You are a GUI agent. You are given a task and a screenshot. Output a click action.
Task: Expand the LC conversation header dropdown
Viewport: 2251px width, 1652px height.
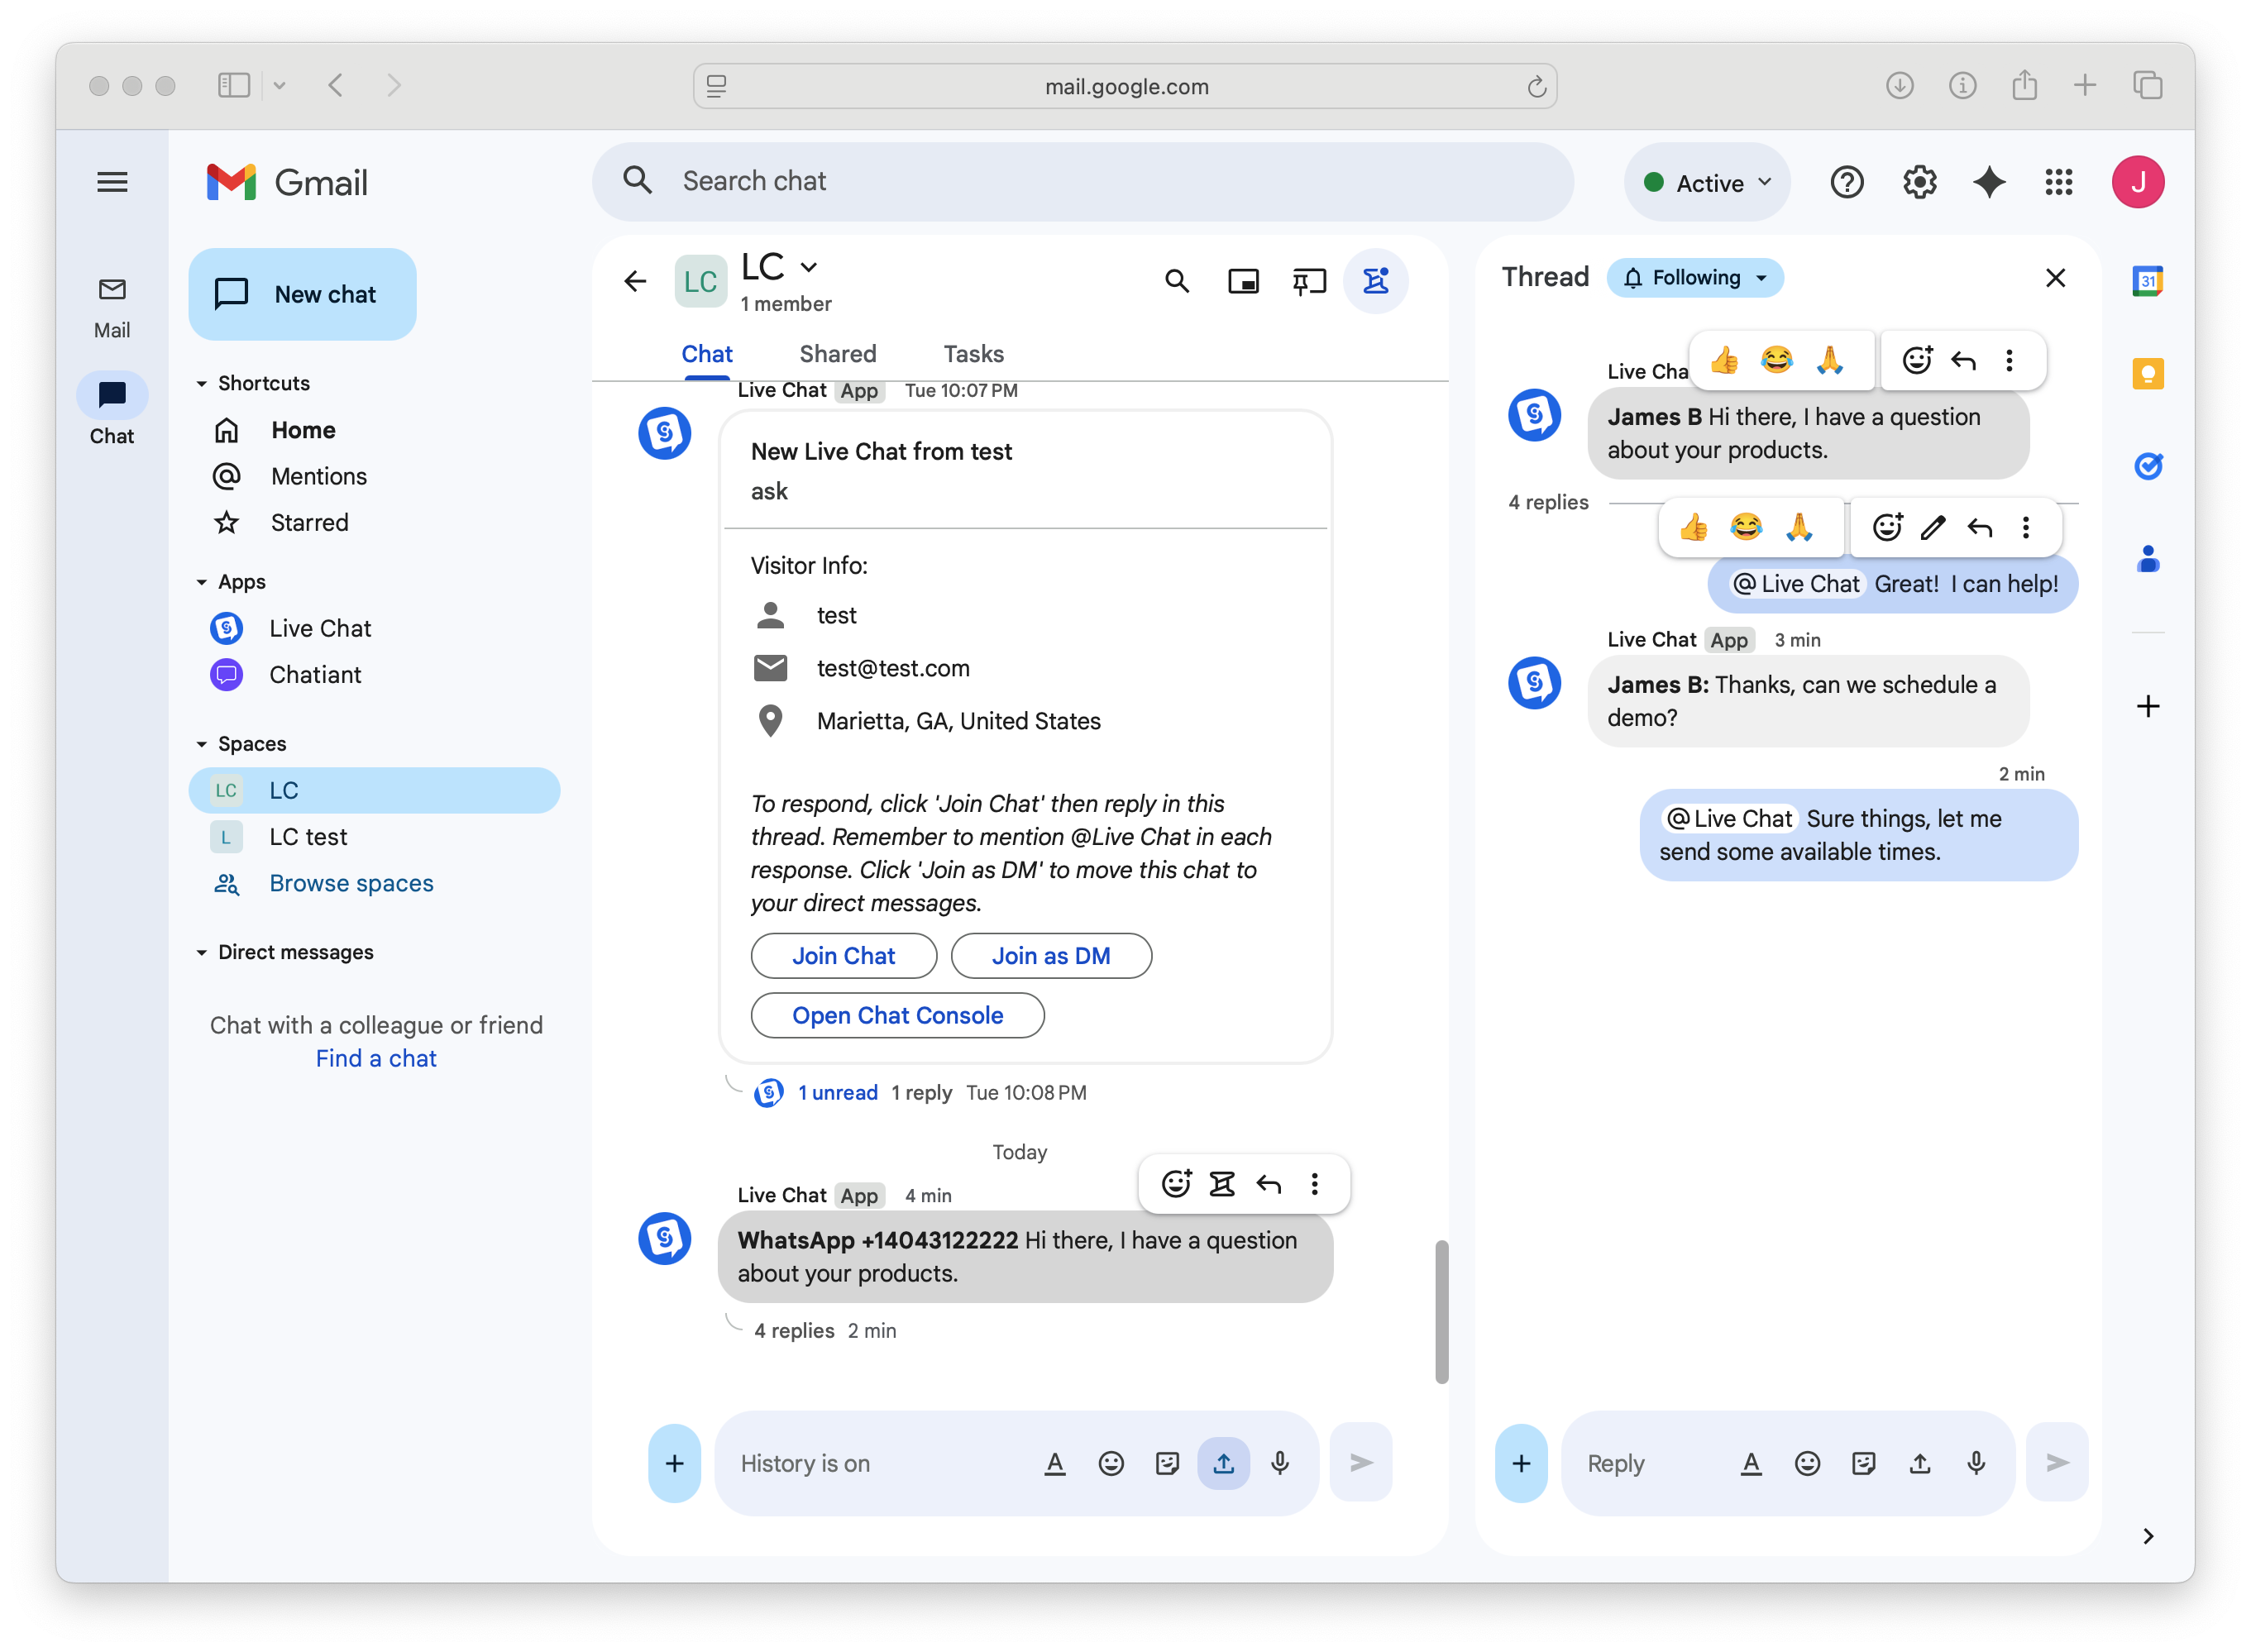pyautogui.click(x=809, y=267)
